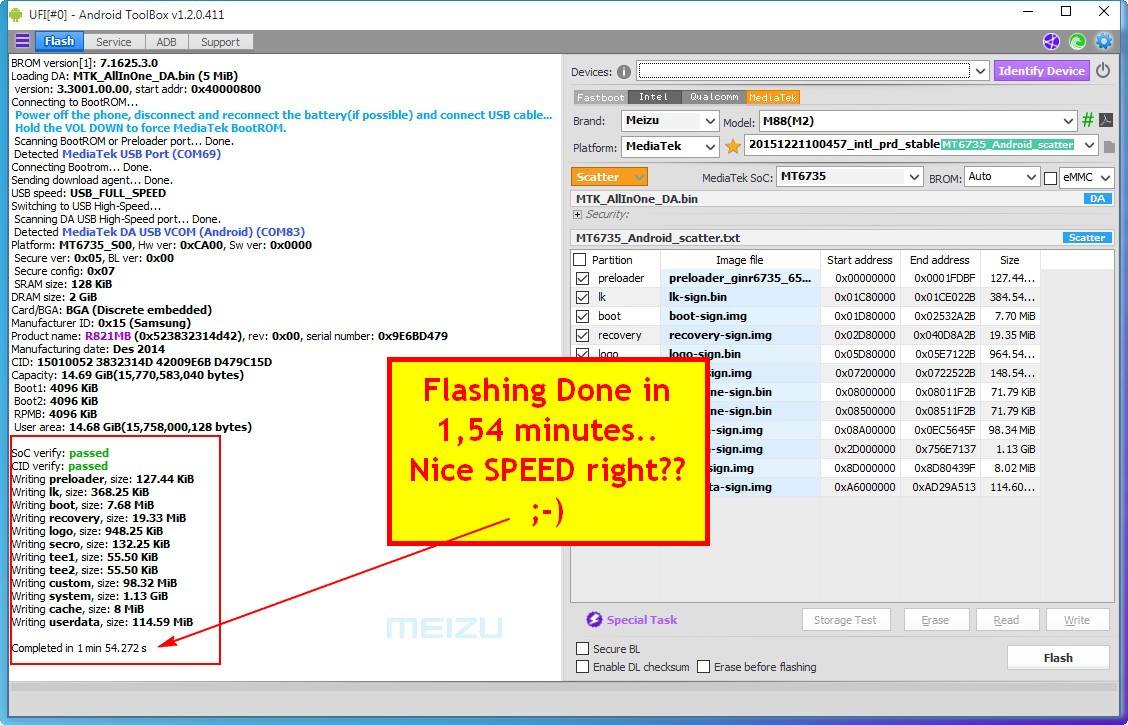Open the PDF manual icon
The height and width of the screenshot is (725, 1128).
tap(1106, 120)
